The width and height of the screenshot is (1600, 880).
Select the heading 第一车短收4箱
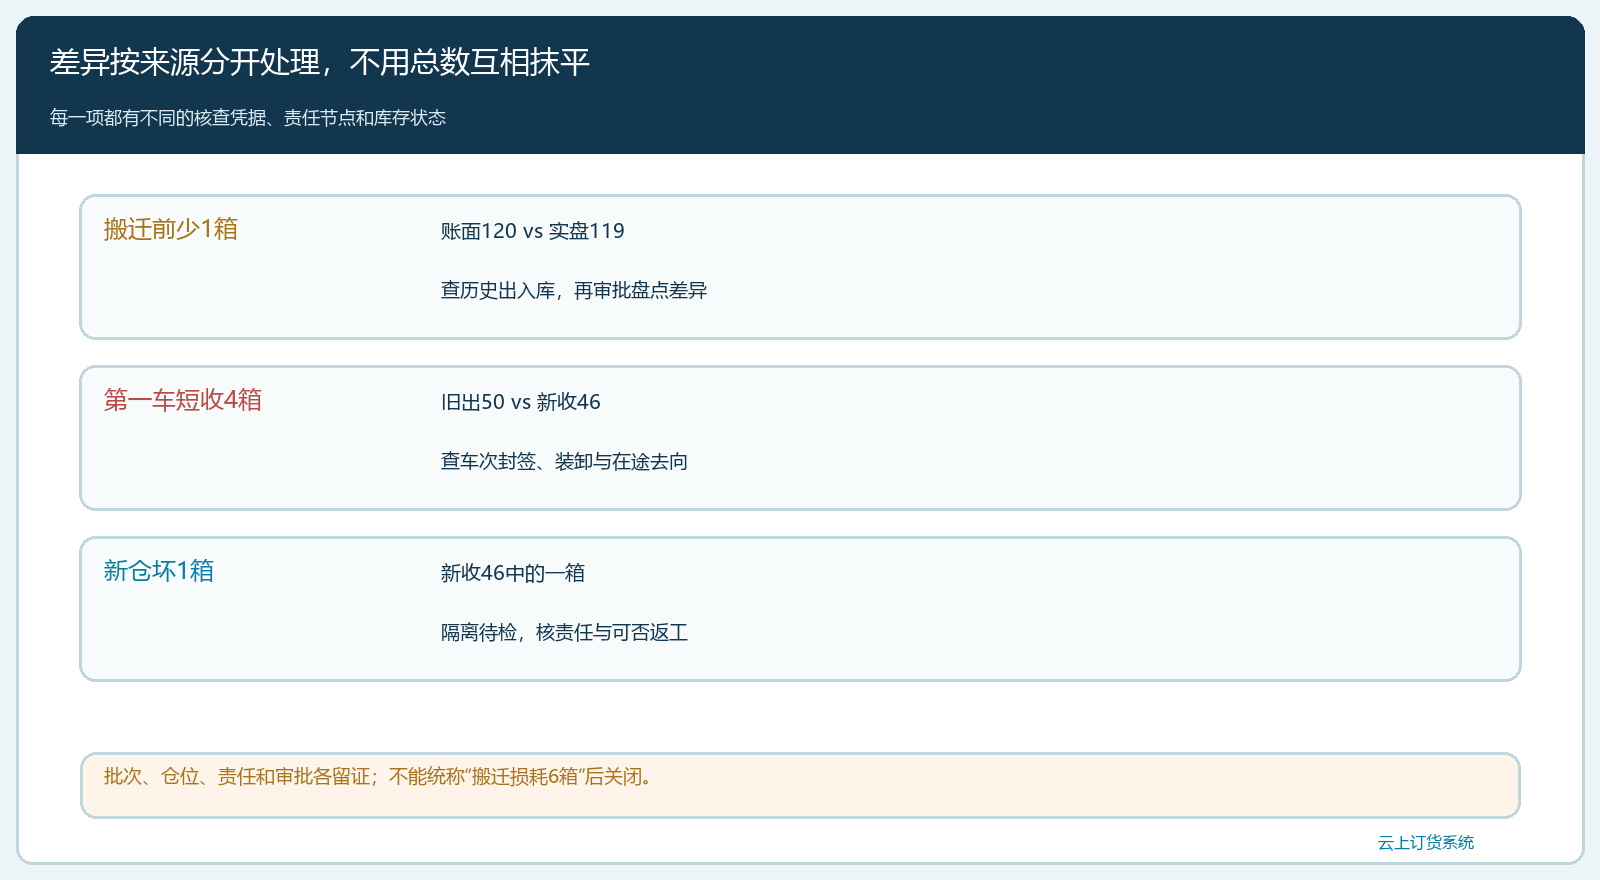tap(183, 400)
